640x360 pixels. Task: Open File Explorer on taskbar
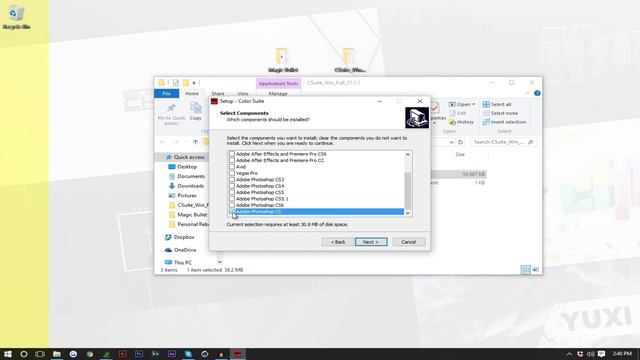click(x=57, y=354)
